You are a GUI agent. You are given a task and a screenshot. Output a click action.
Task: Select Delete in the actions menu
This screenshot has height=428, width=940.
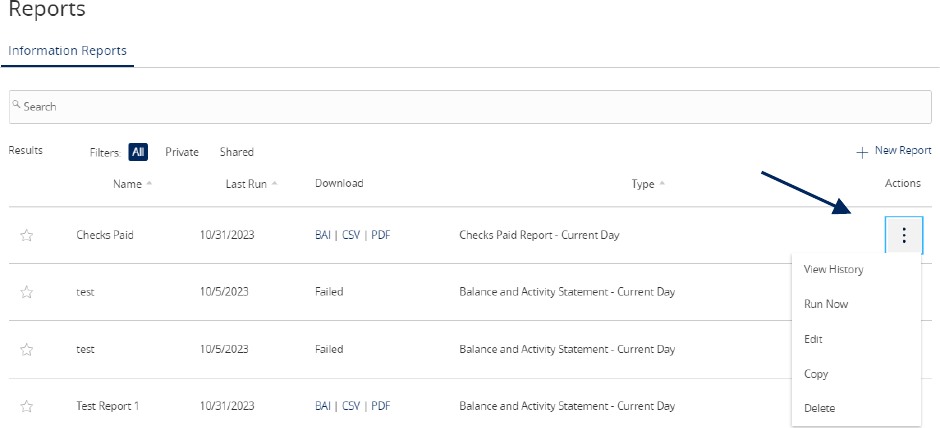click(x=820, y=408)
